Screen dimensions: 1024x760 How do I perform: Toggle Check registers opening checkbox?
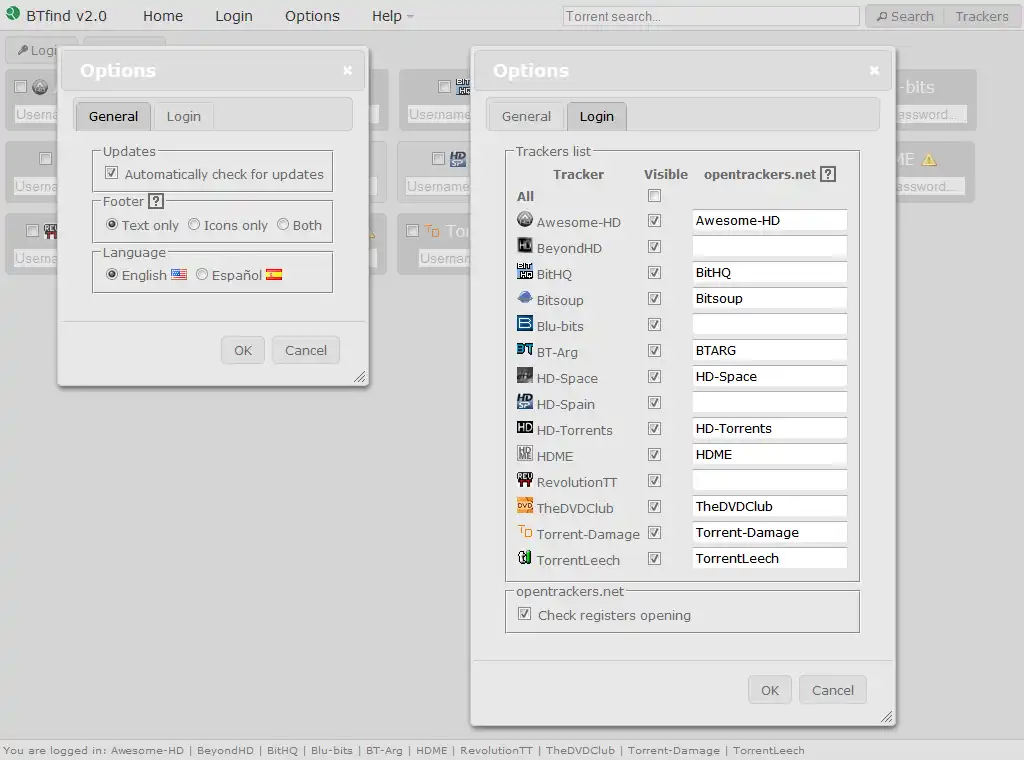(524, 614)
